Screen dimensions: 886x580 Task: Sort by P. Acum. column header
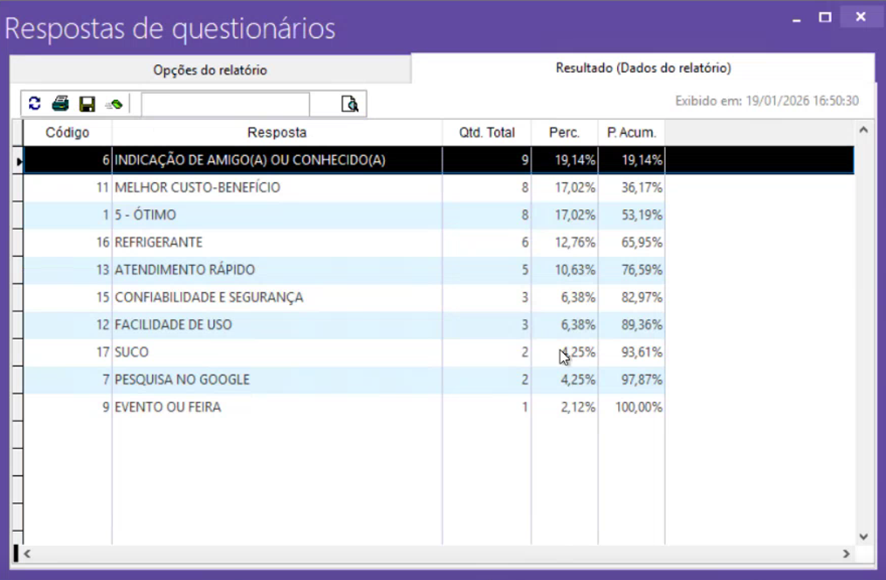[x=631, y=132]
